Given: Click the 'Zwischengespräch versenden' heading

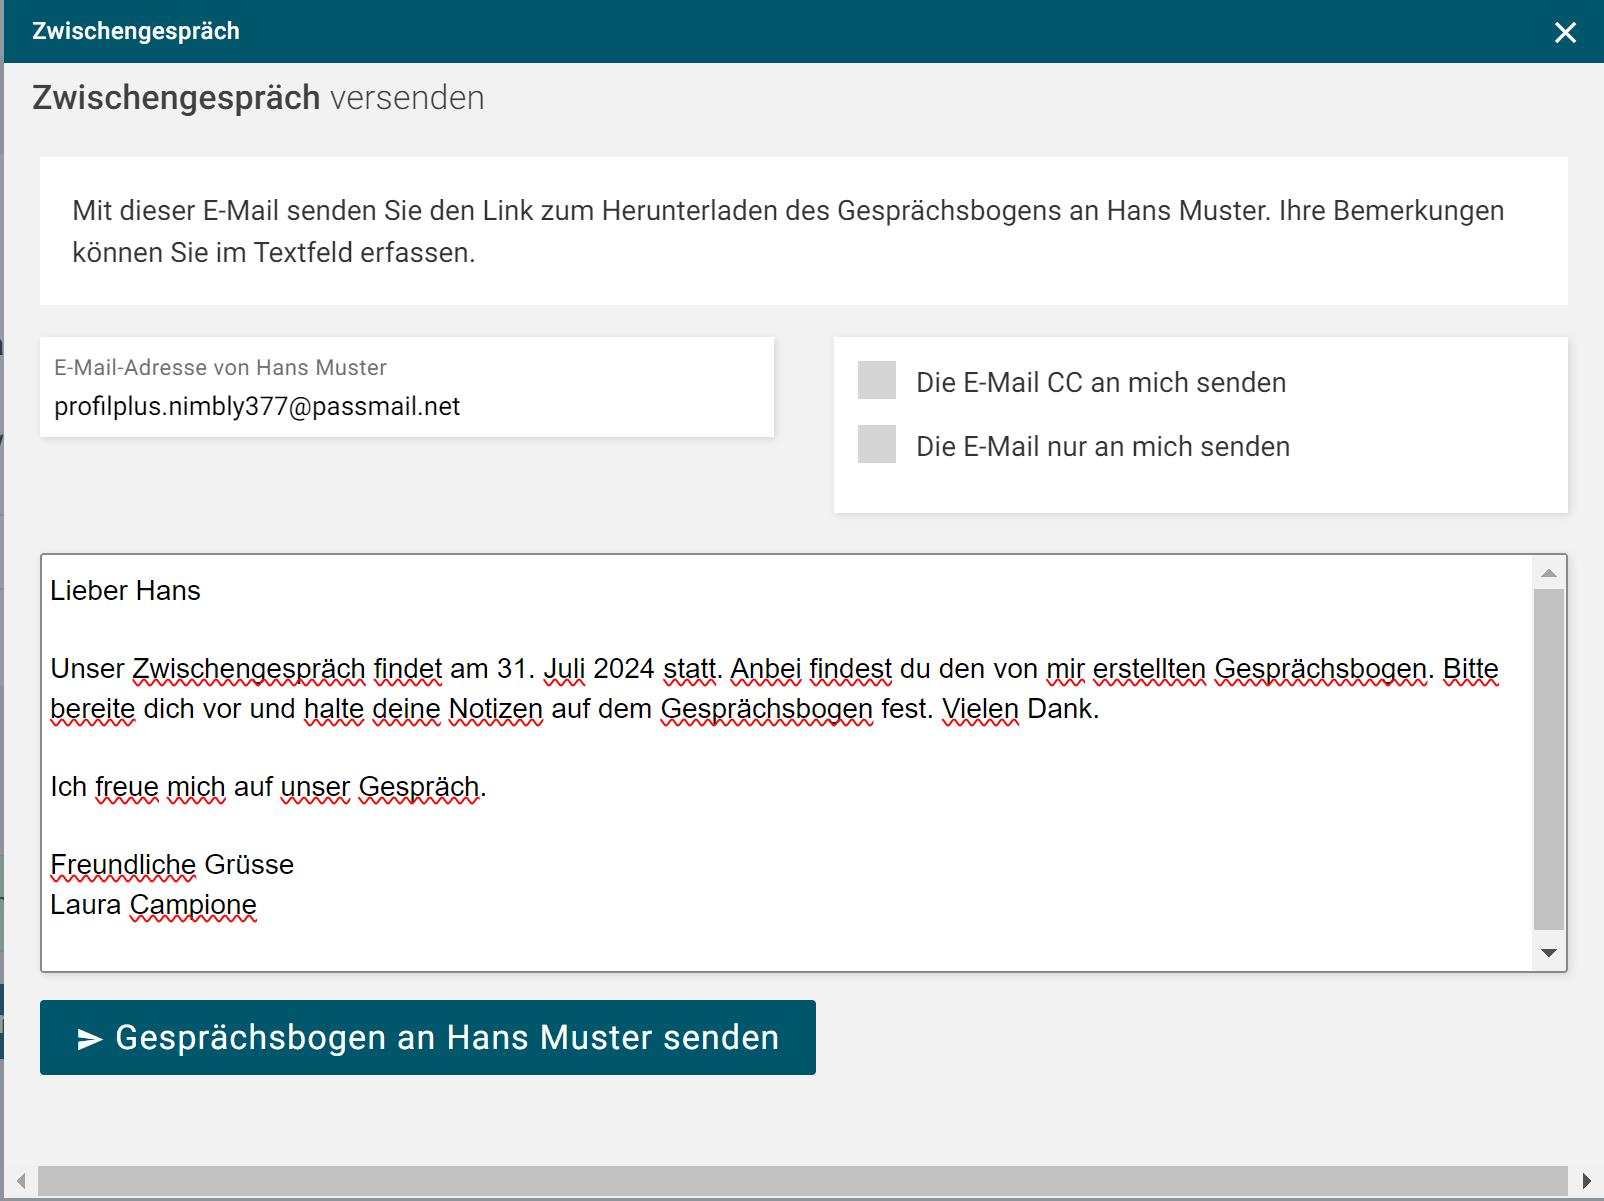Looking at the screenshot, I should coord(258,98).
